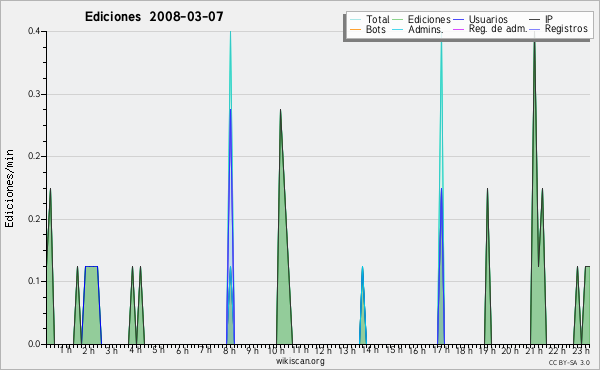Click the 2 h axis tick label
The width and height of the screenshot is (600, 370).
click(88, 350)
